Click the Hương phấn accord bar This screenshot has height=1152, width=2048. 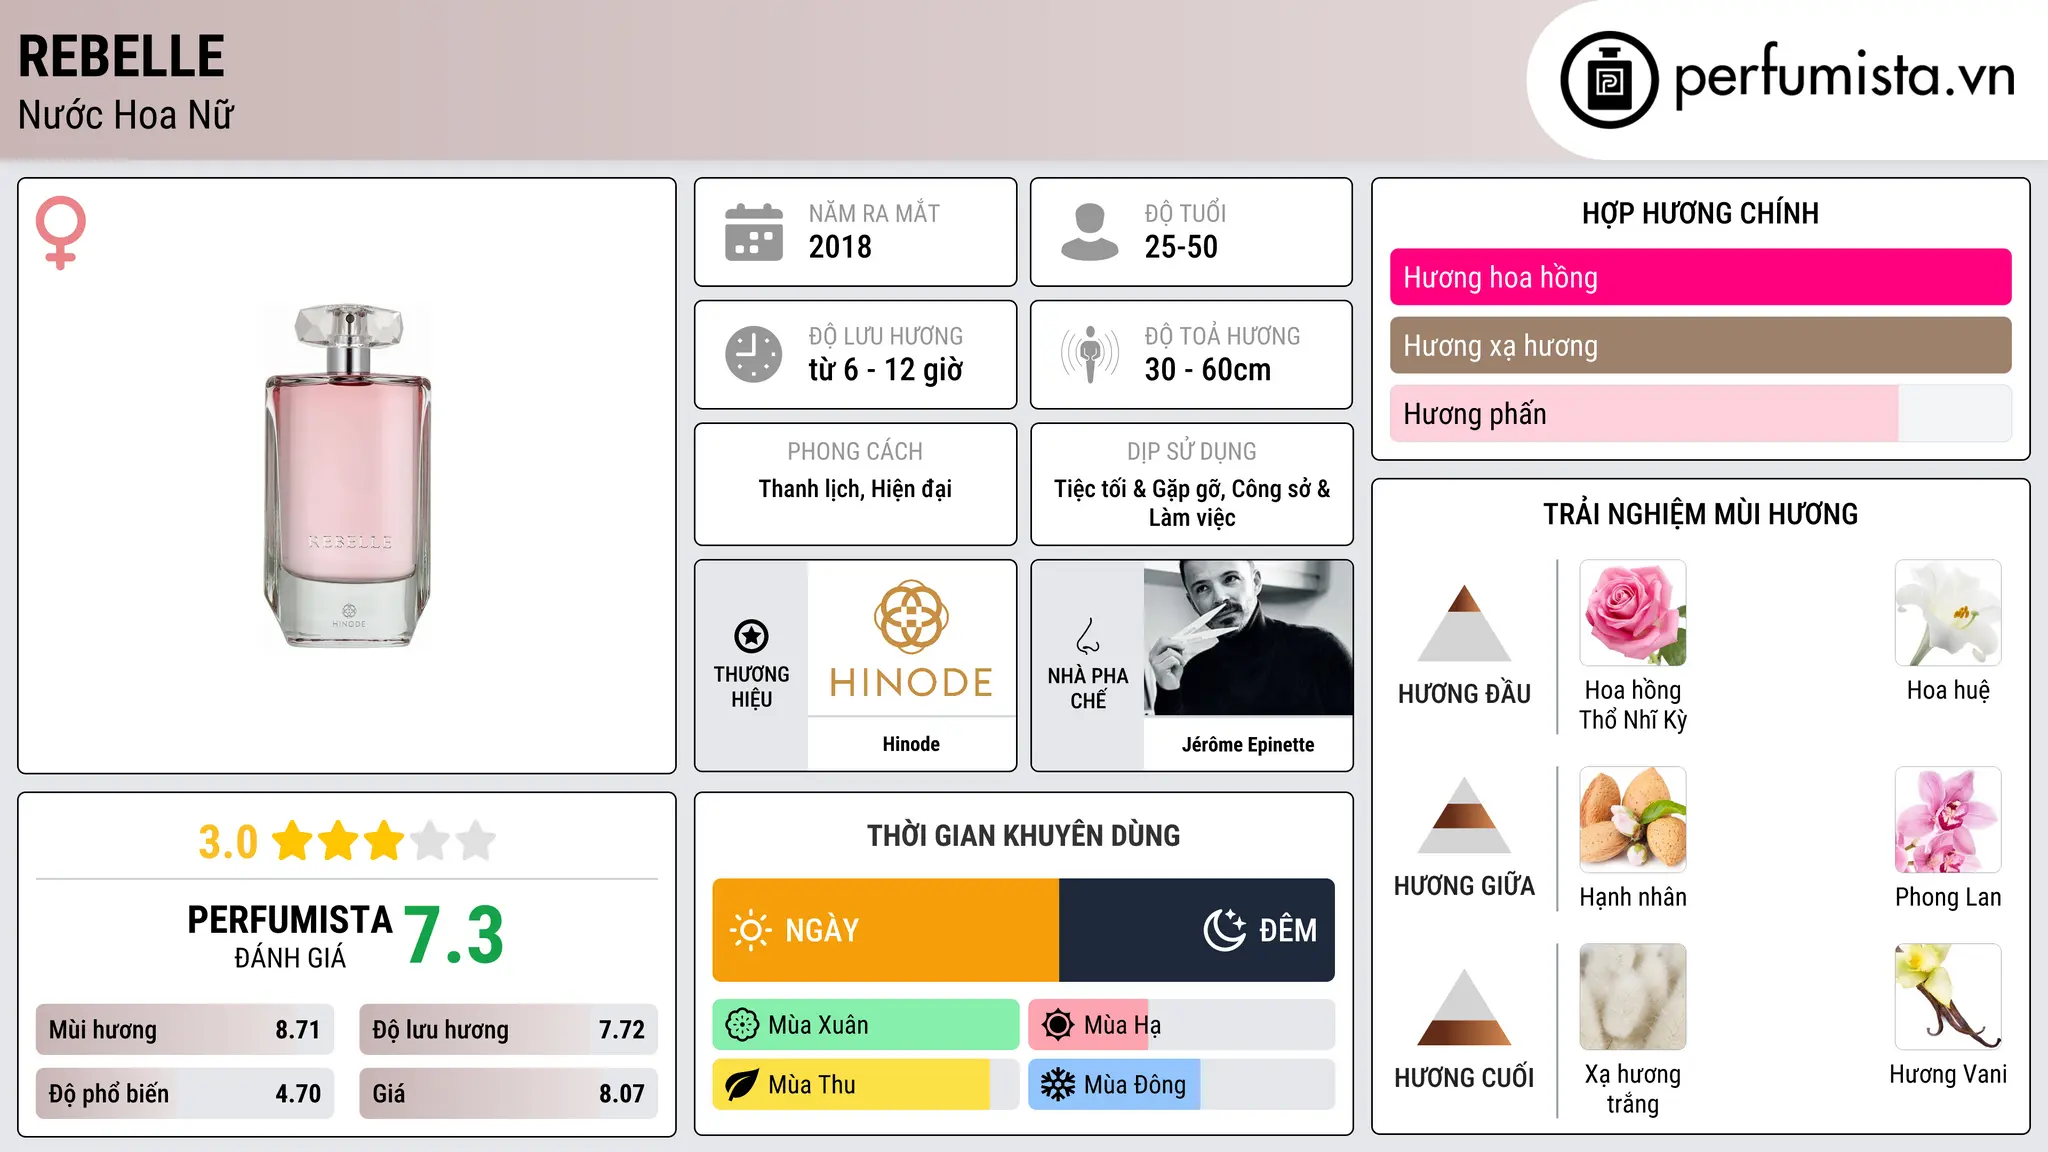(x=1700, y=413)
